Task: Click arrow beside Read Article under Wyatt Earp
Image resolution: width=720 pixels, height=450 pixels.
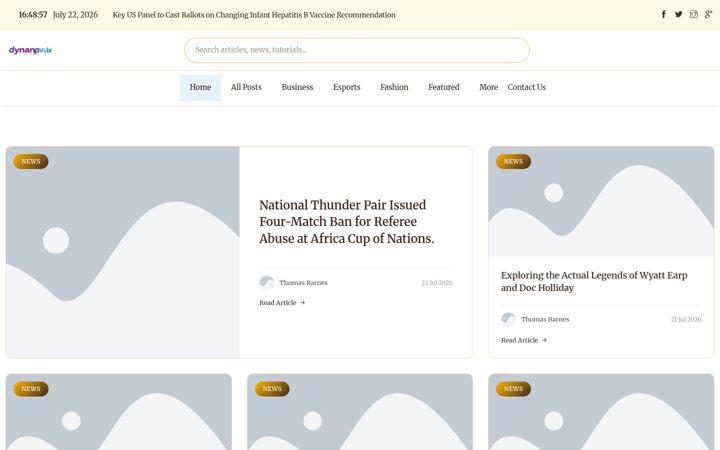Action: coord(544,340)
